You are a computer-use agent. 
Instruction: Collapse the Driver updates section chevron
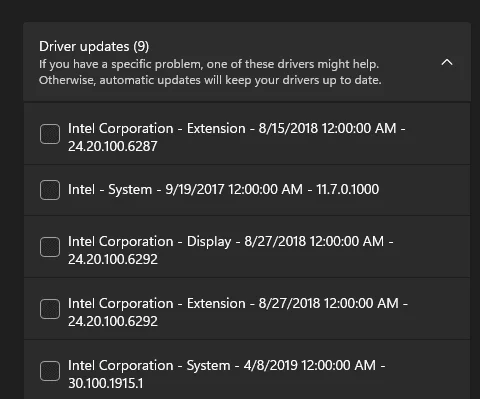click(447, 62)
